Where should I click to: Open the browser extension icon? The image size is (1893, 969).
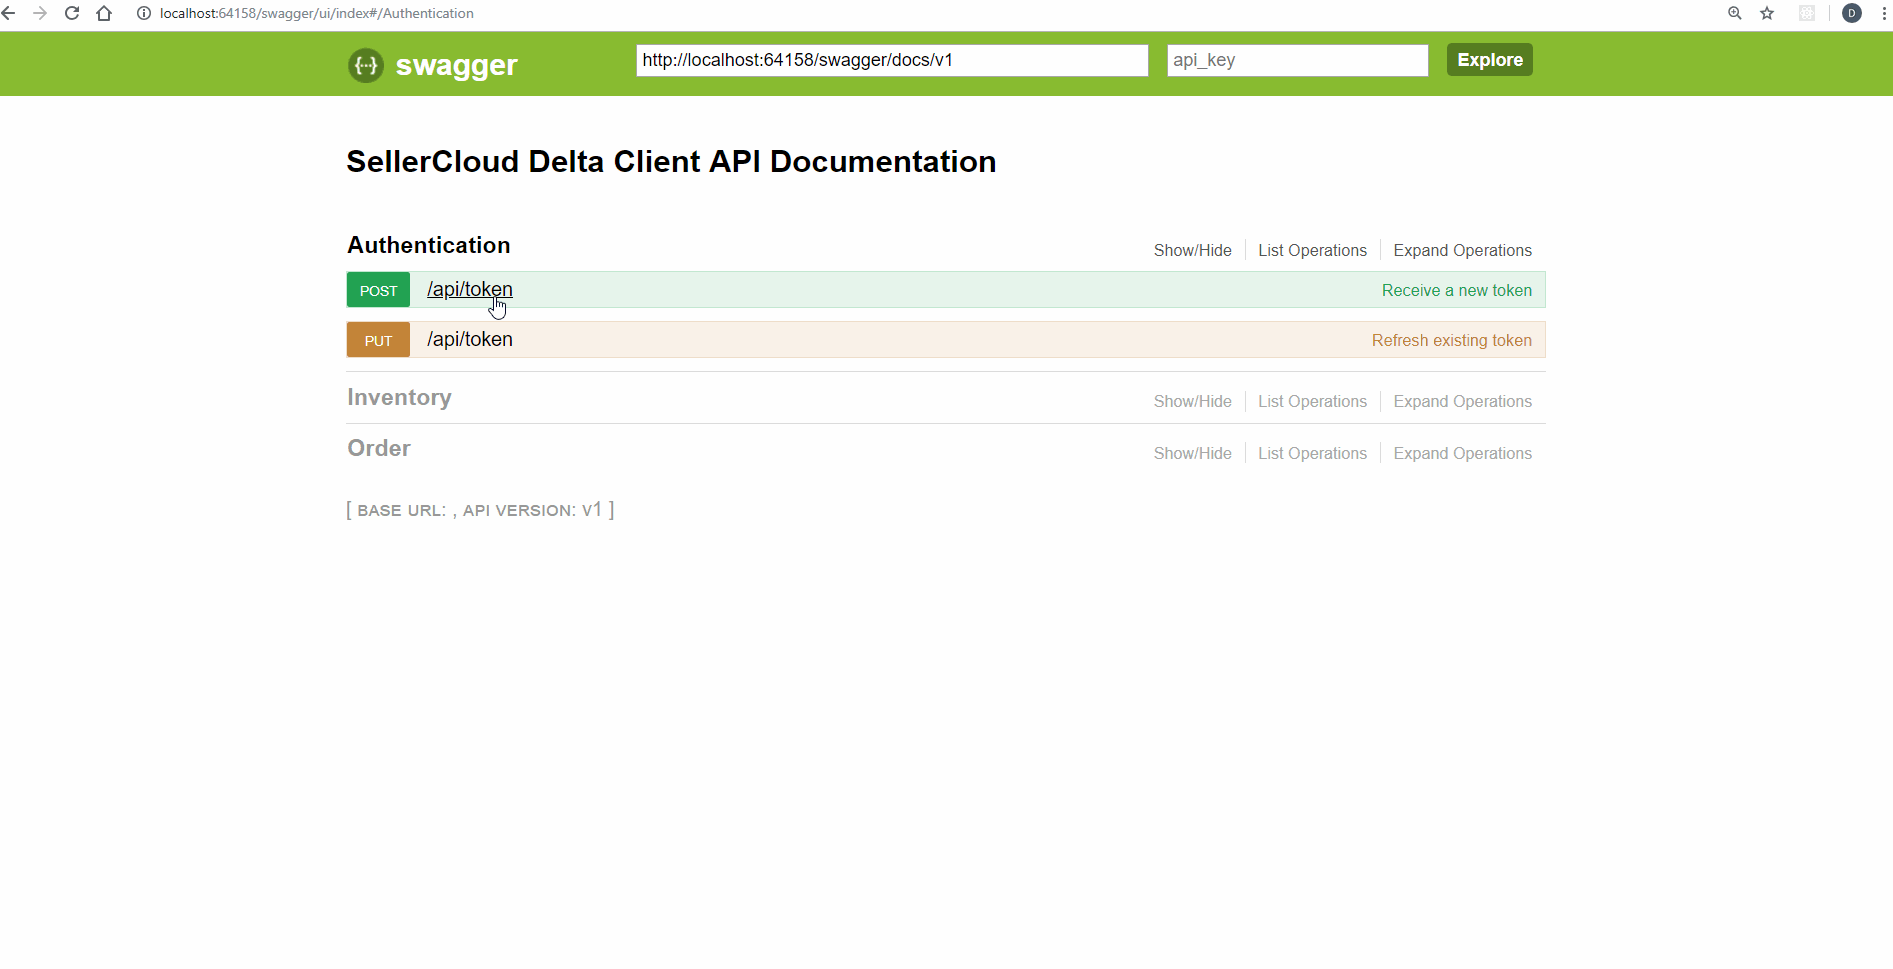coord(1807,13)
